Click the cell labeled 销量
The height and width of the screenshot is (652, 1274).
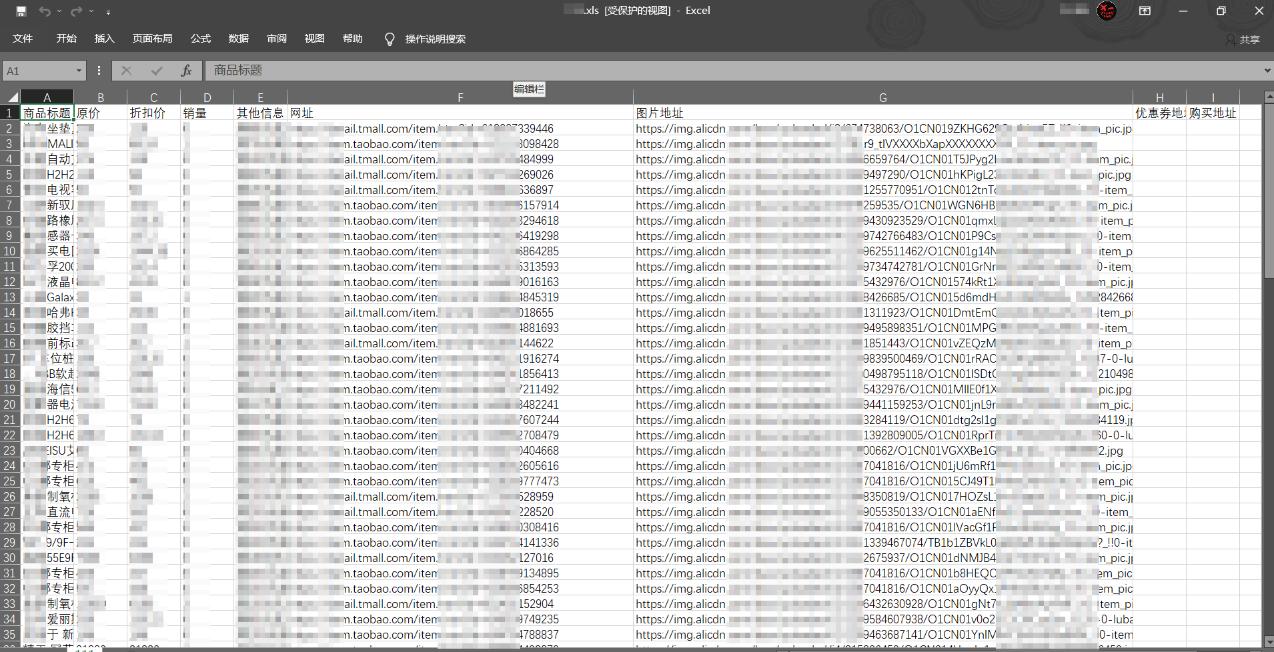click(207, 113)
